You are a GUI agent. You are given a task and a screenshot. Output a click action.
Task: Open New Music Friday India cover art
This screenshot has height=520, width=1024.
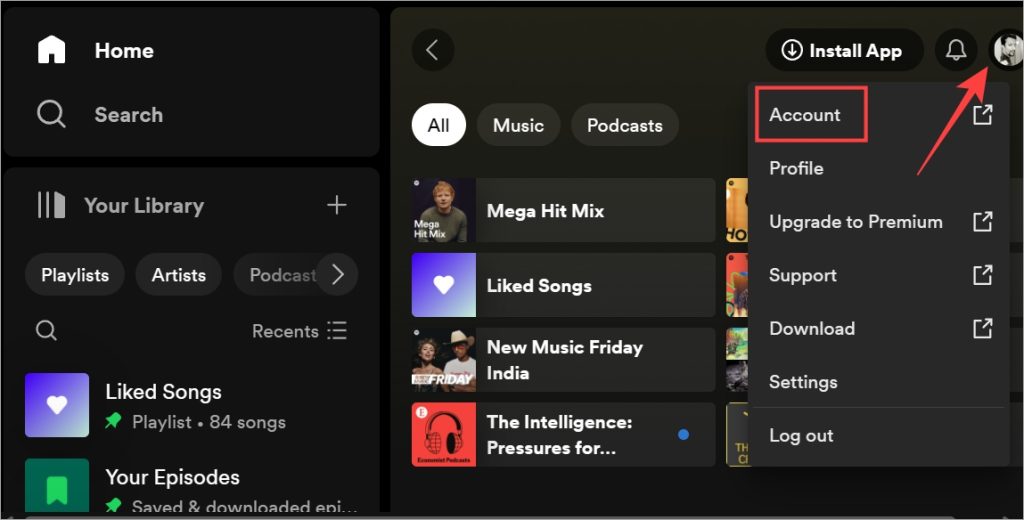click(x=443, y=360)
